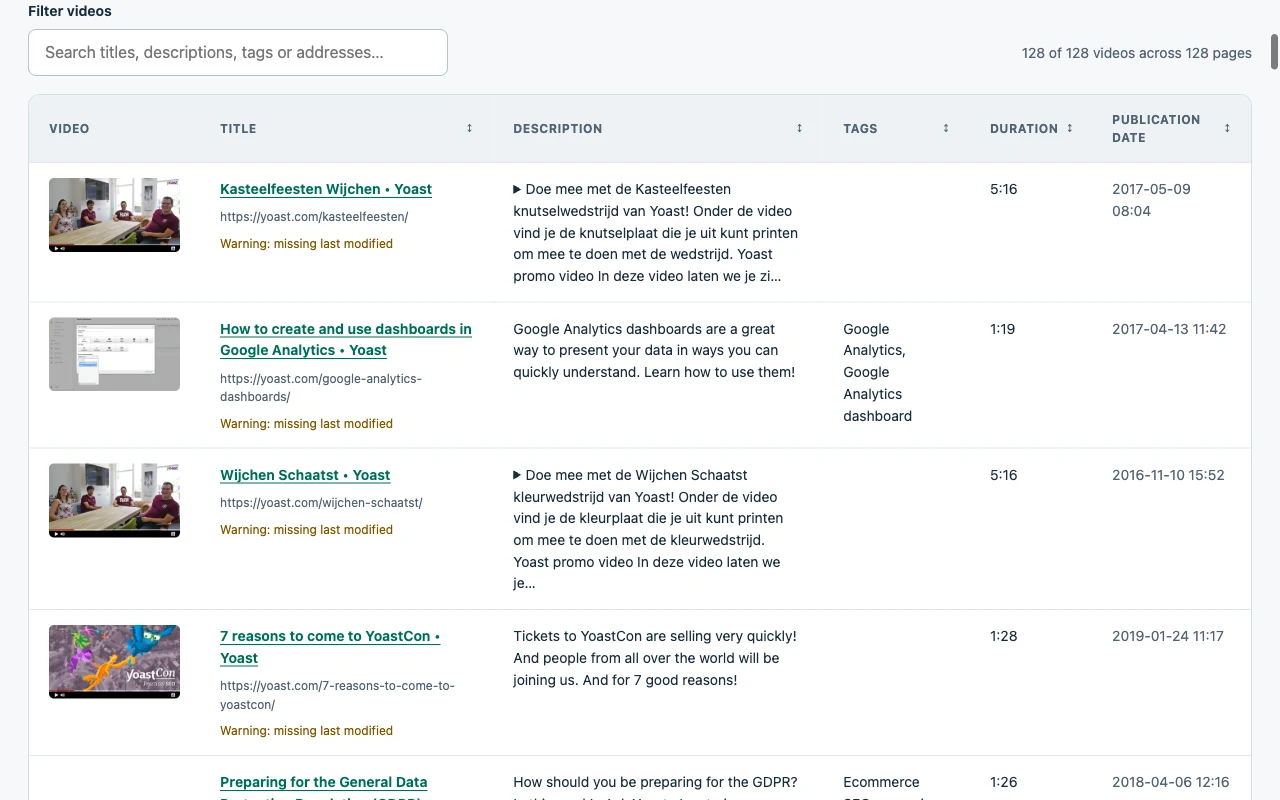Click URL https://yoast.com/wijchen-schaatst/
This screenshot has height=800, width=1280.
click(321, 503)
